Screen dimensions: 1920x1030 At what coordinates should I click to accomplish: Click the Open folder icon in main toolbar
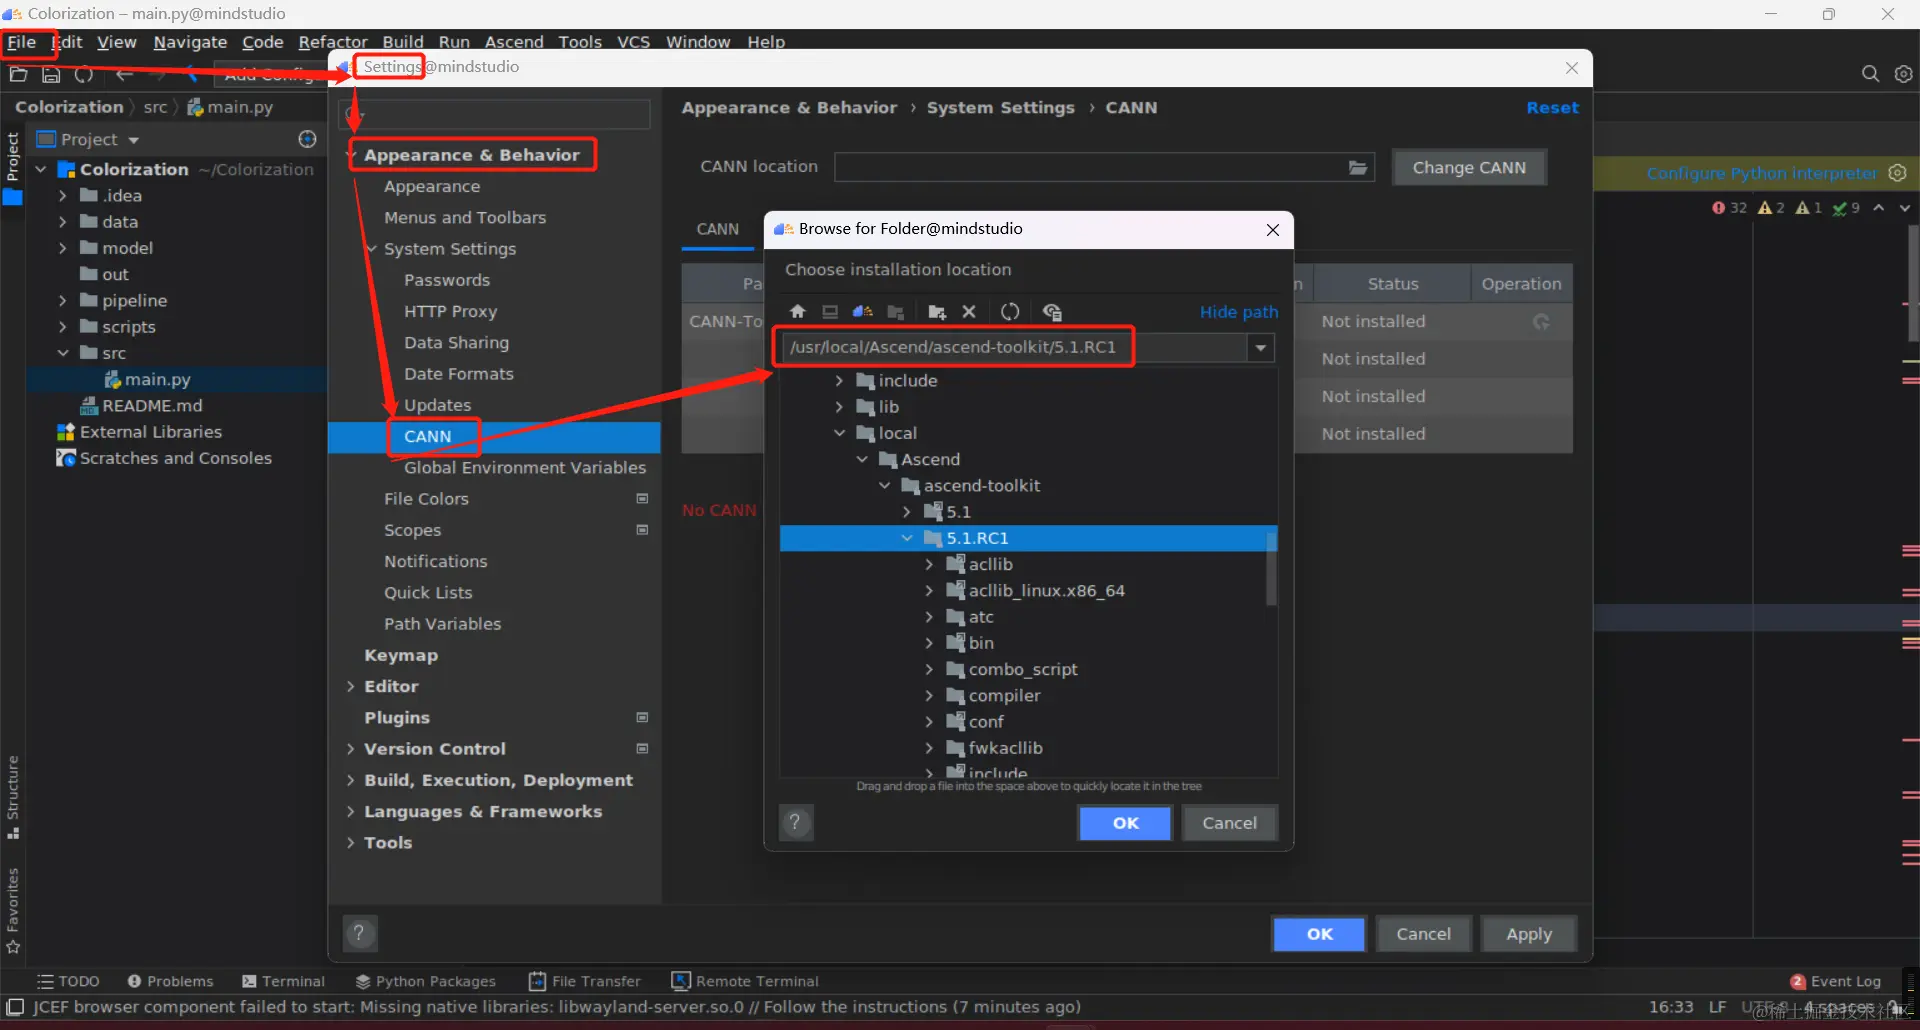[18, 74]
